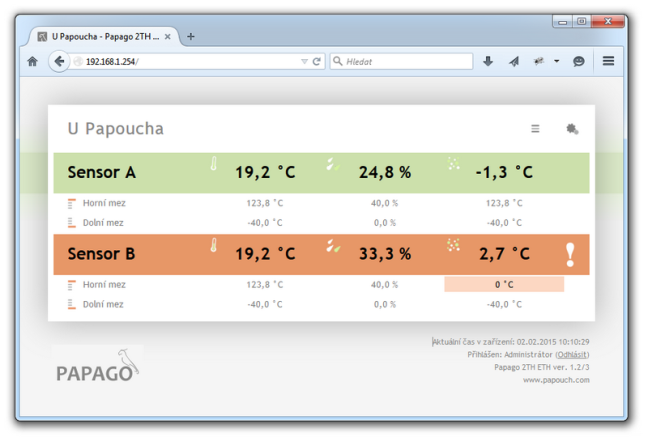
Task: Select the U Papoucha browser tab
Action: [x=98, y=36]
